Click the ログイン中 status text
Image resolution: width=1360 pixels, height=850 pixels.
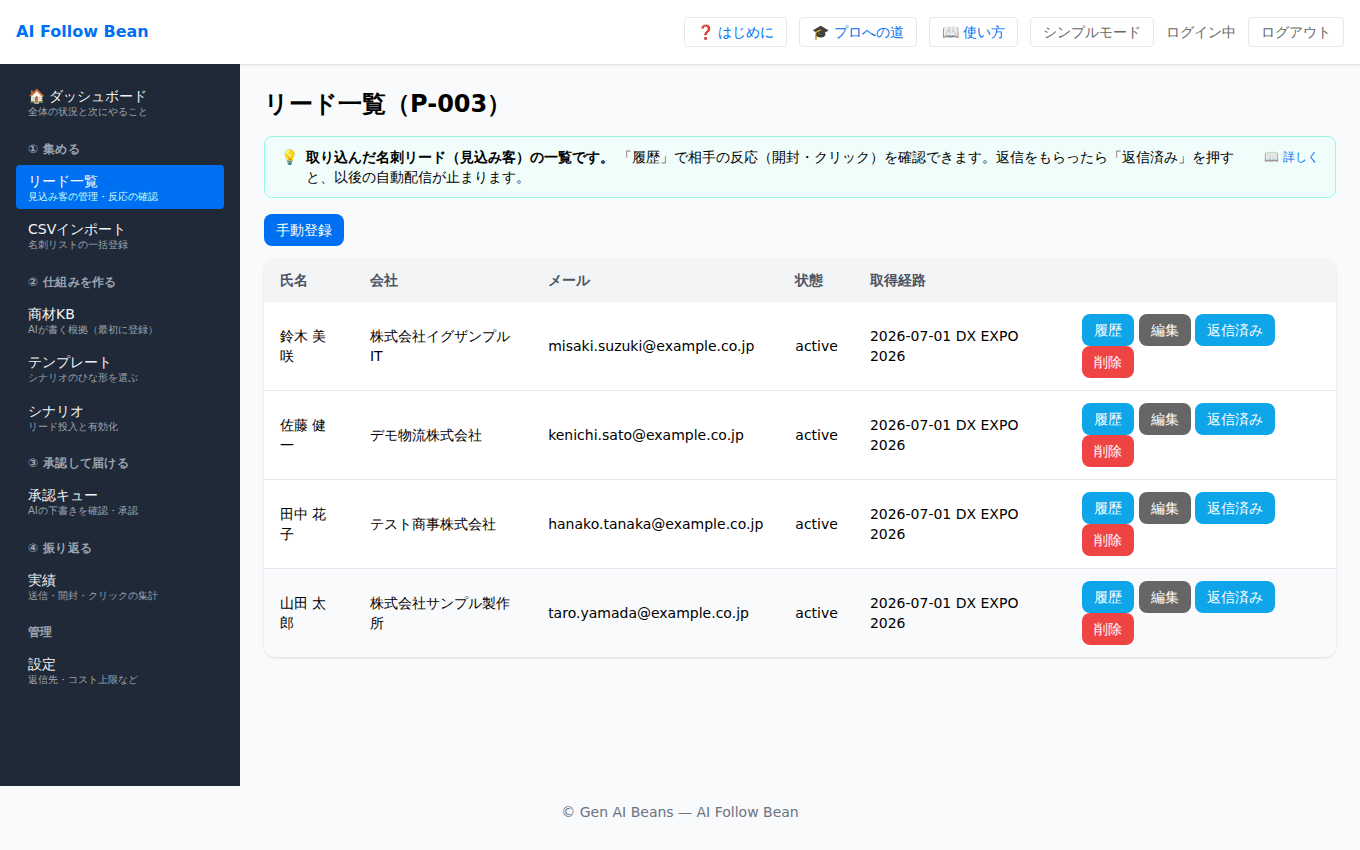coord(1201,32)
